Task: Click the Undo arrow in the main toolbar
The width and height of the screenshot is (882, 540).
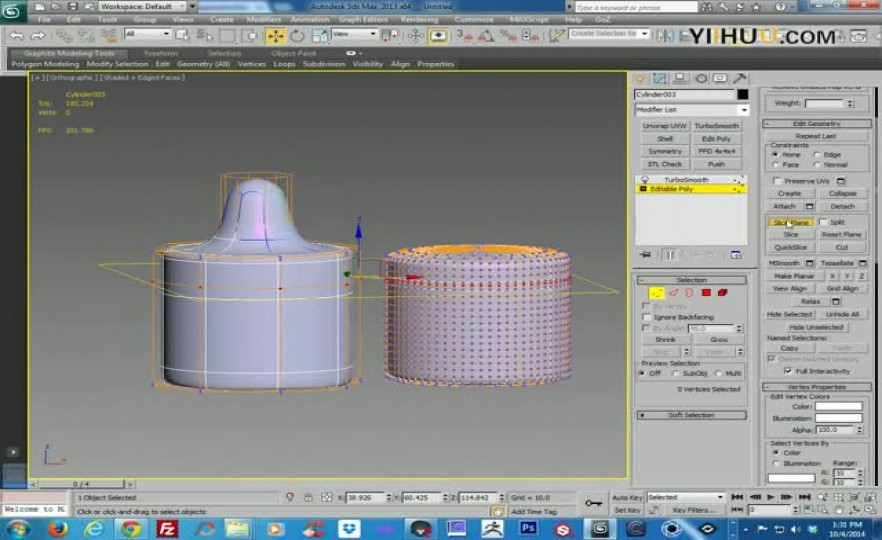Action: point(17,36)
